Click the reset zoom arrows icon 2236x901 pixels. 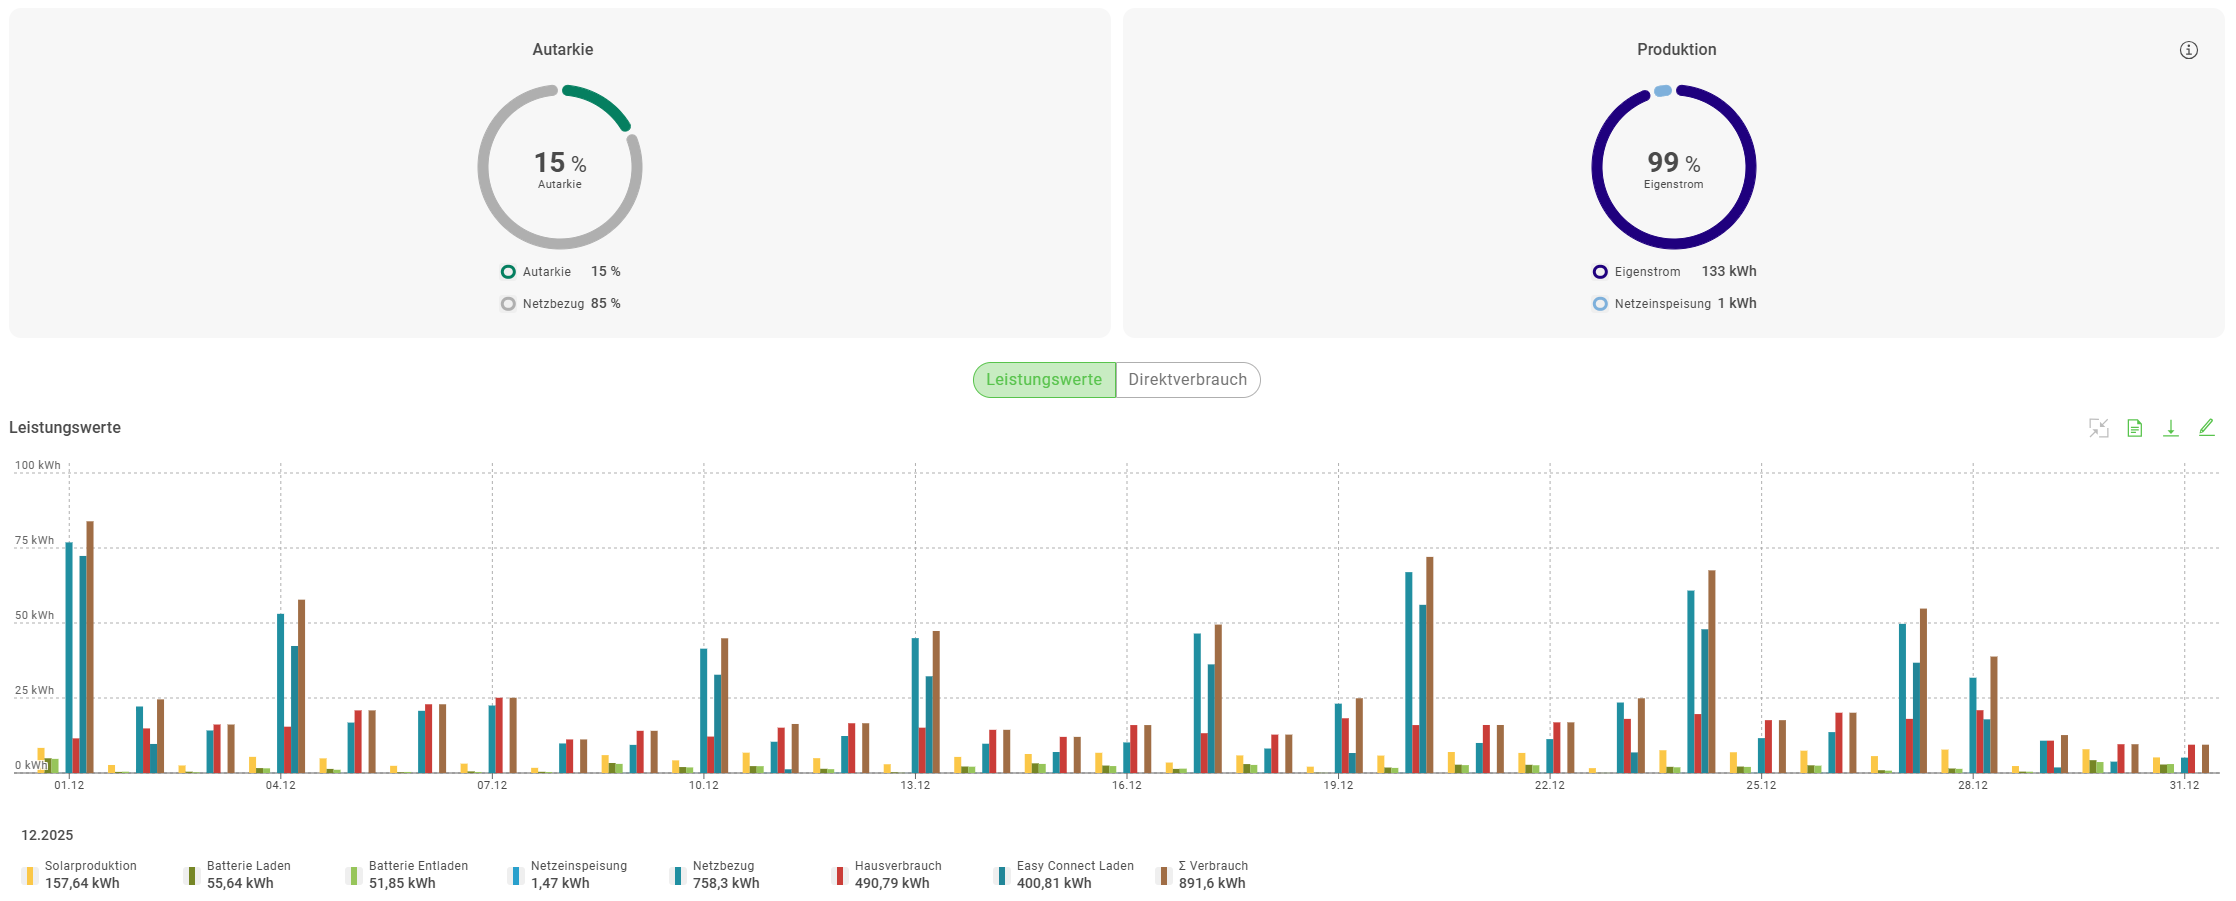click(x=2098, y=428)
